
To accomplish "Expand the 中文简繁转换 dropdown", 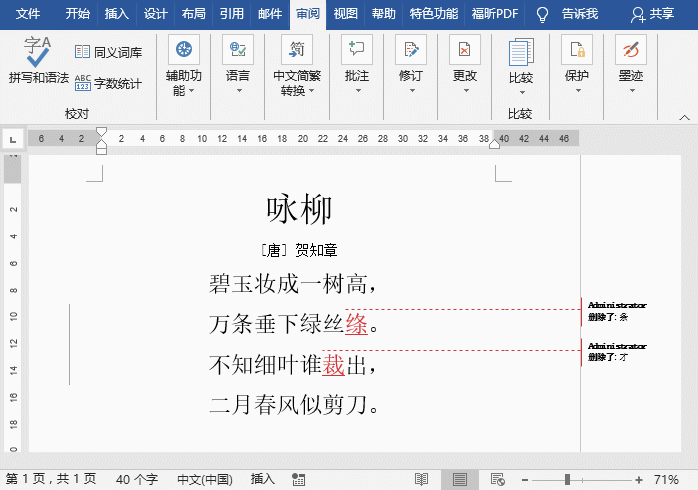I will tap(297, 91).
